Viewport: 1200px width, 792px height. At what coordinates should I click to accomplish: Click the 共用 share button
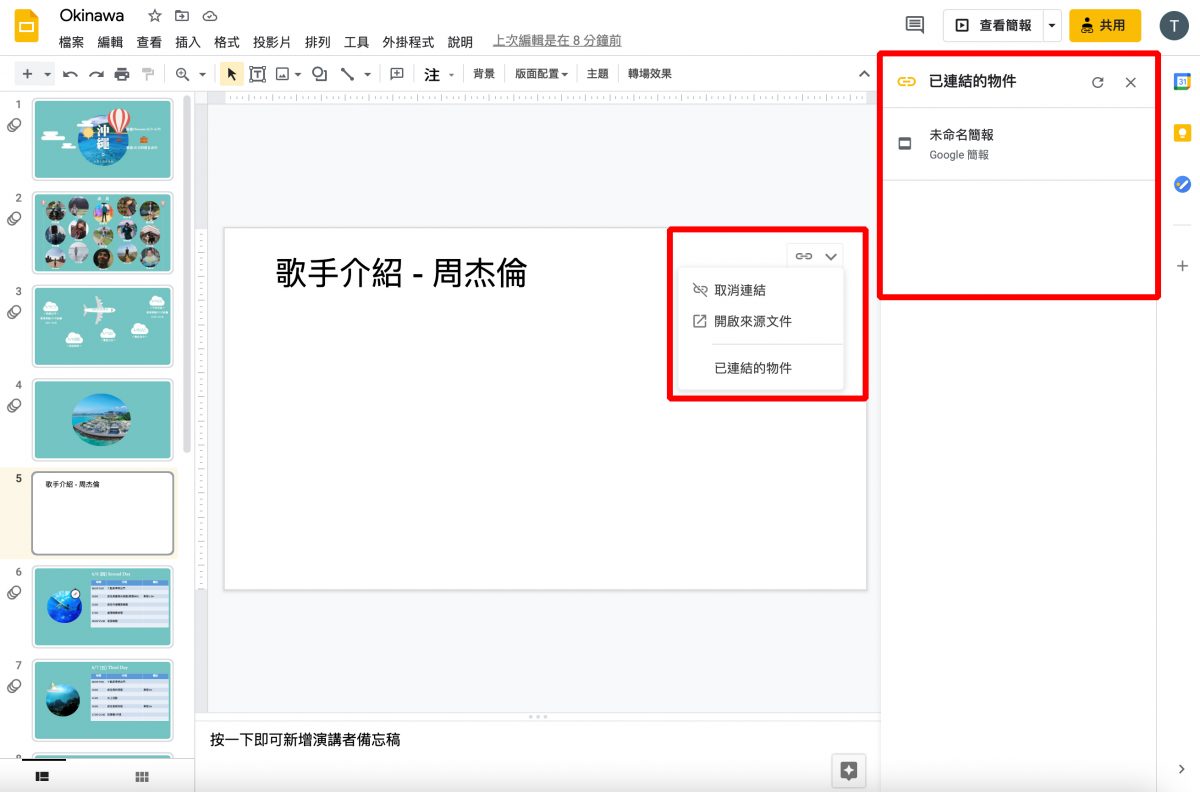click(x=1105, y=25)
